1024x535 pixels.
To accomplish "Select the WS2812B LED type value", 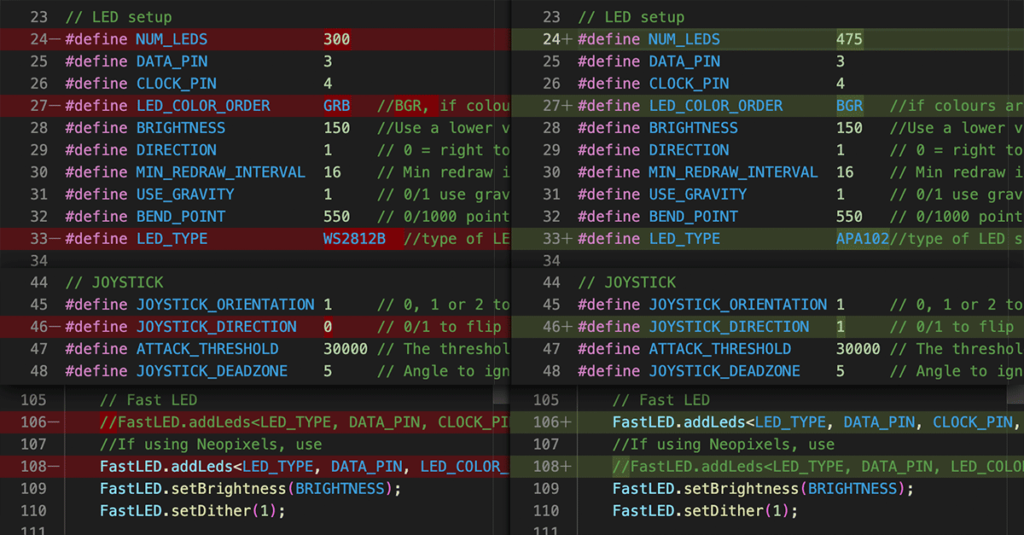I will (x=354, y=239).
